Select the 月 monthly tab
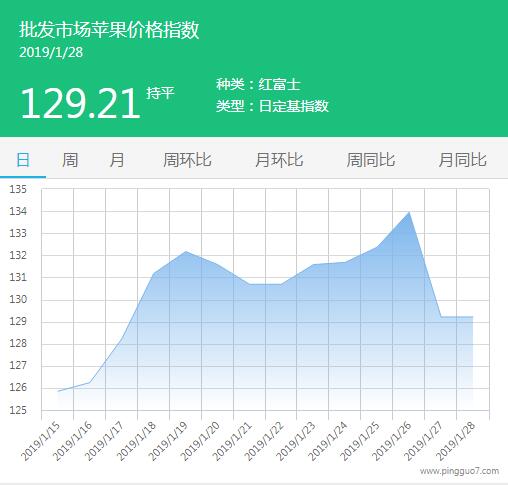Image resolution: width=508 pixels, height=485 pixels. point(117,160)
